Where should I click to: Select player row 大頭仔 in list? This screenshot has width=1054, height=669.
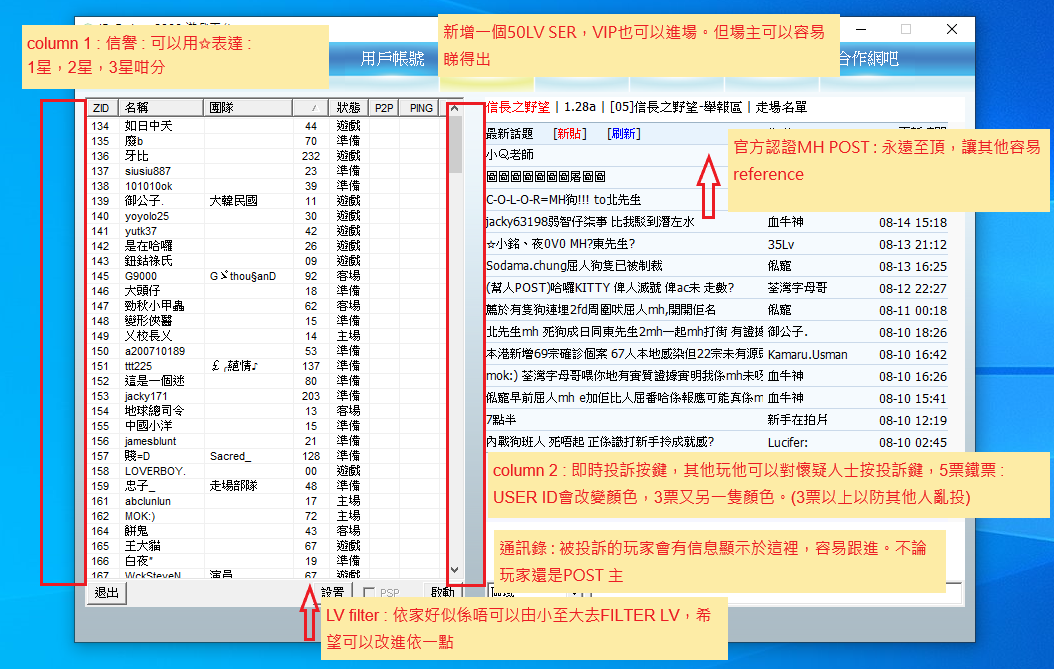142,291
